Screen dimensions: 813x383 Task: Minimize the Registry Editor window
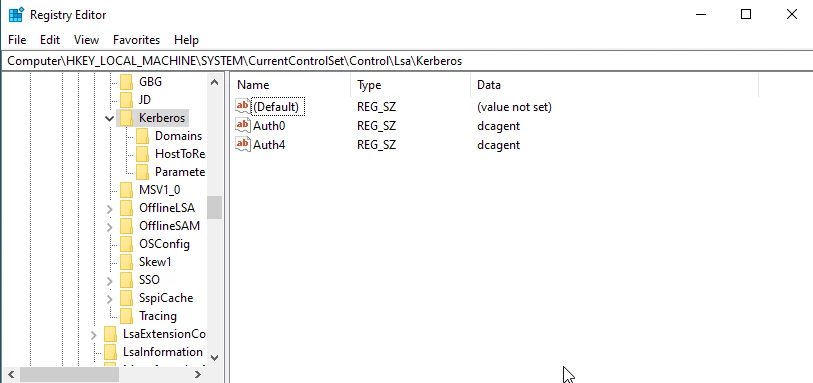pyautogui.click(x=700, y=15)
